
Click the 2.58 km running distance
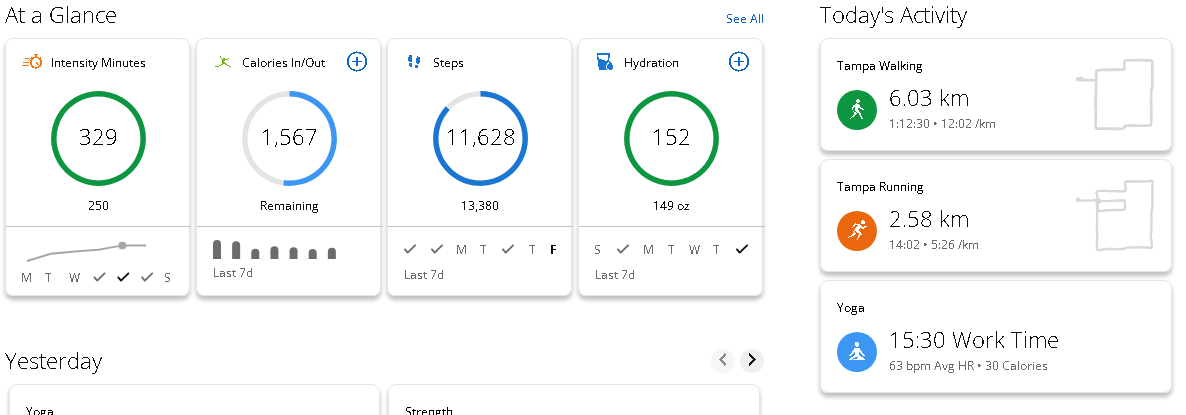click(x=929, y=219)
